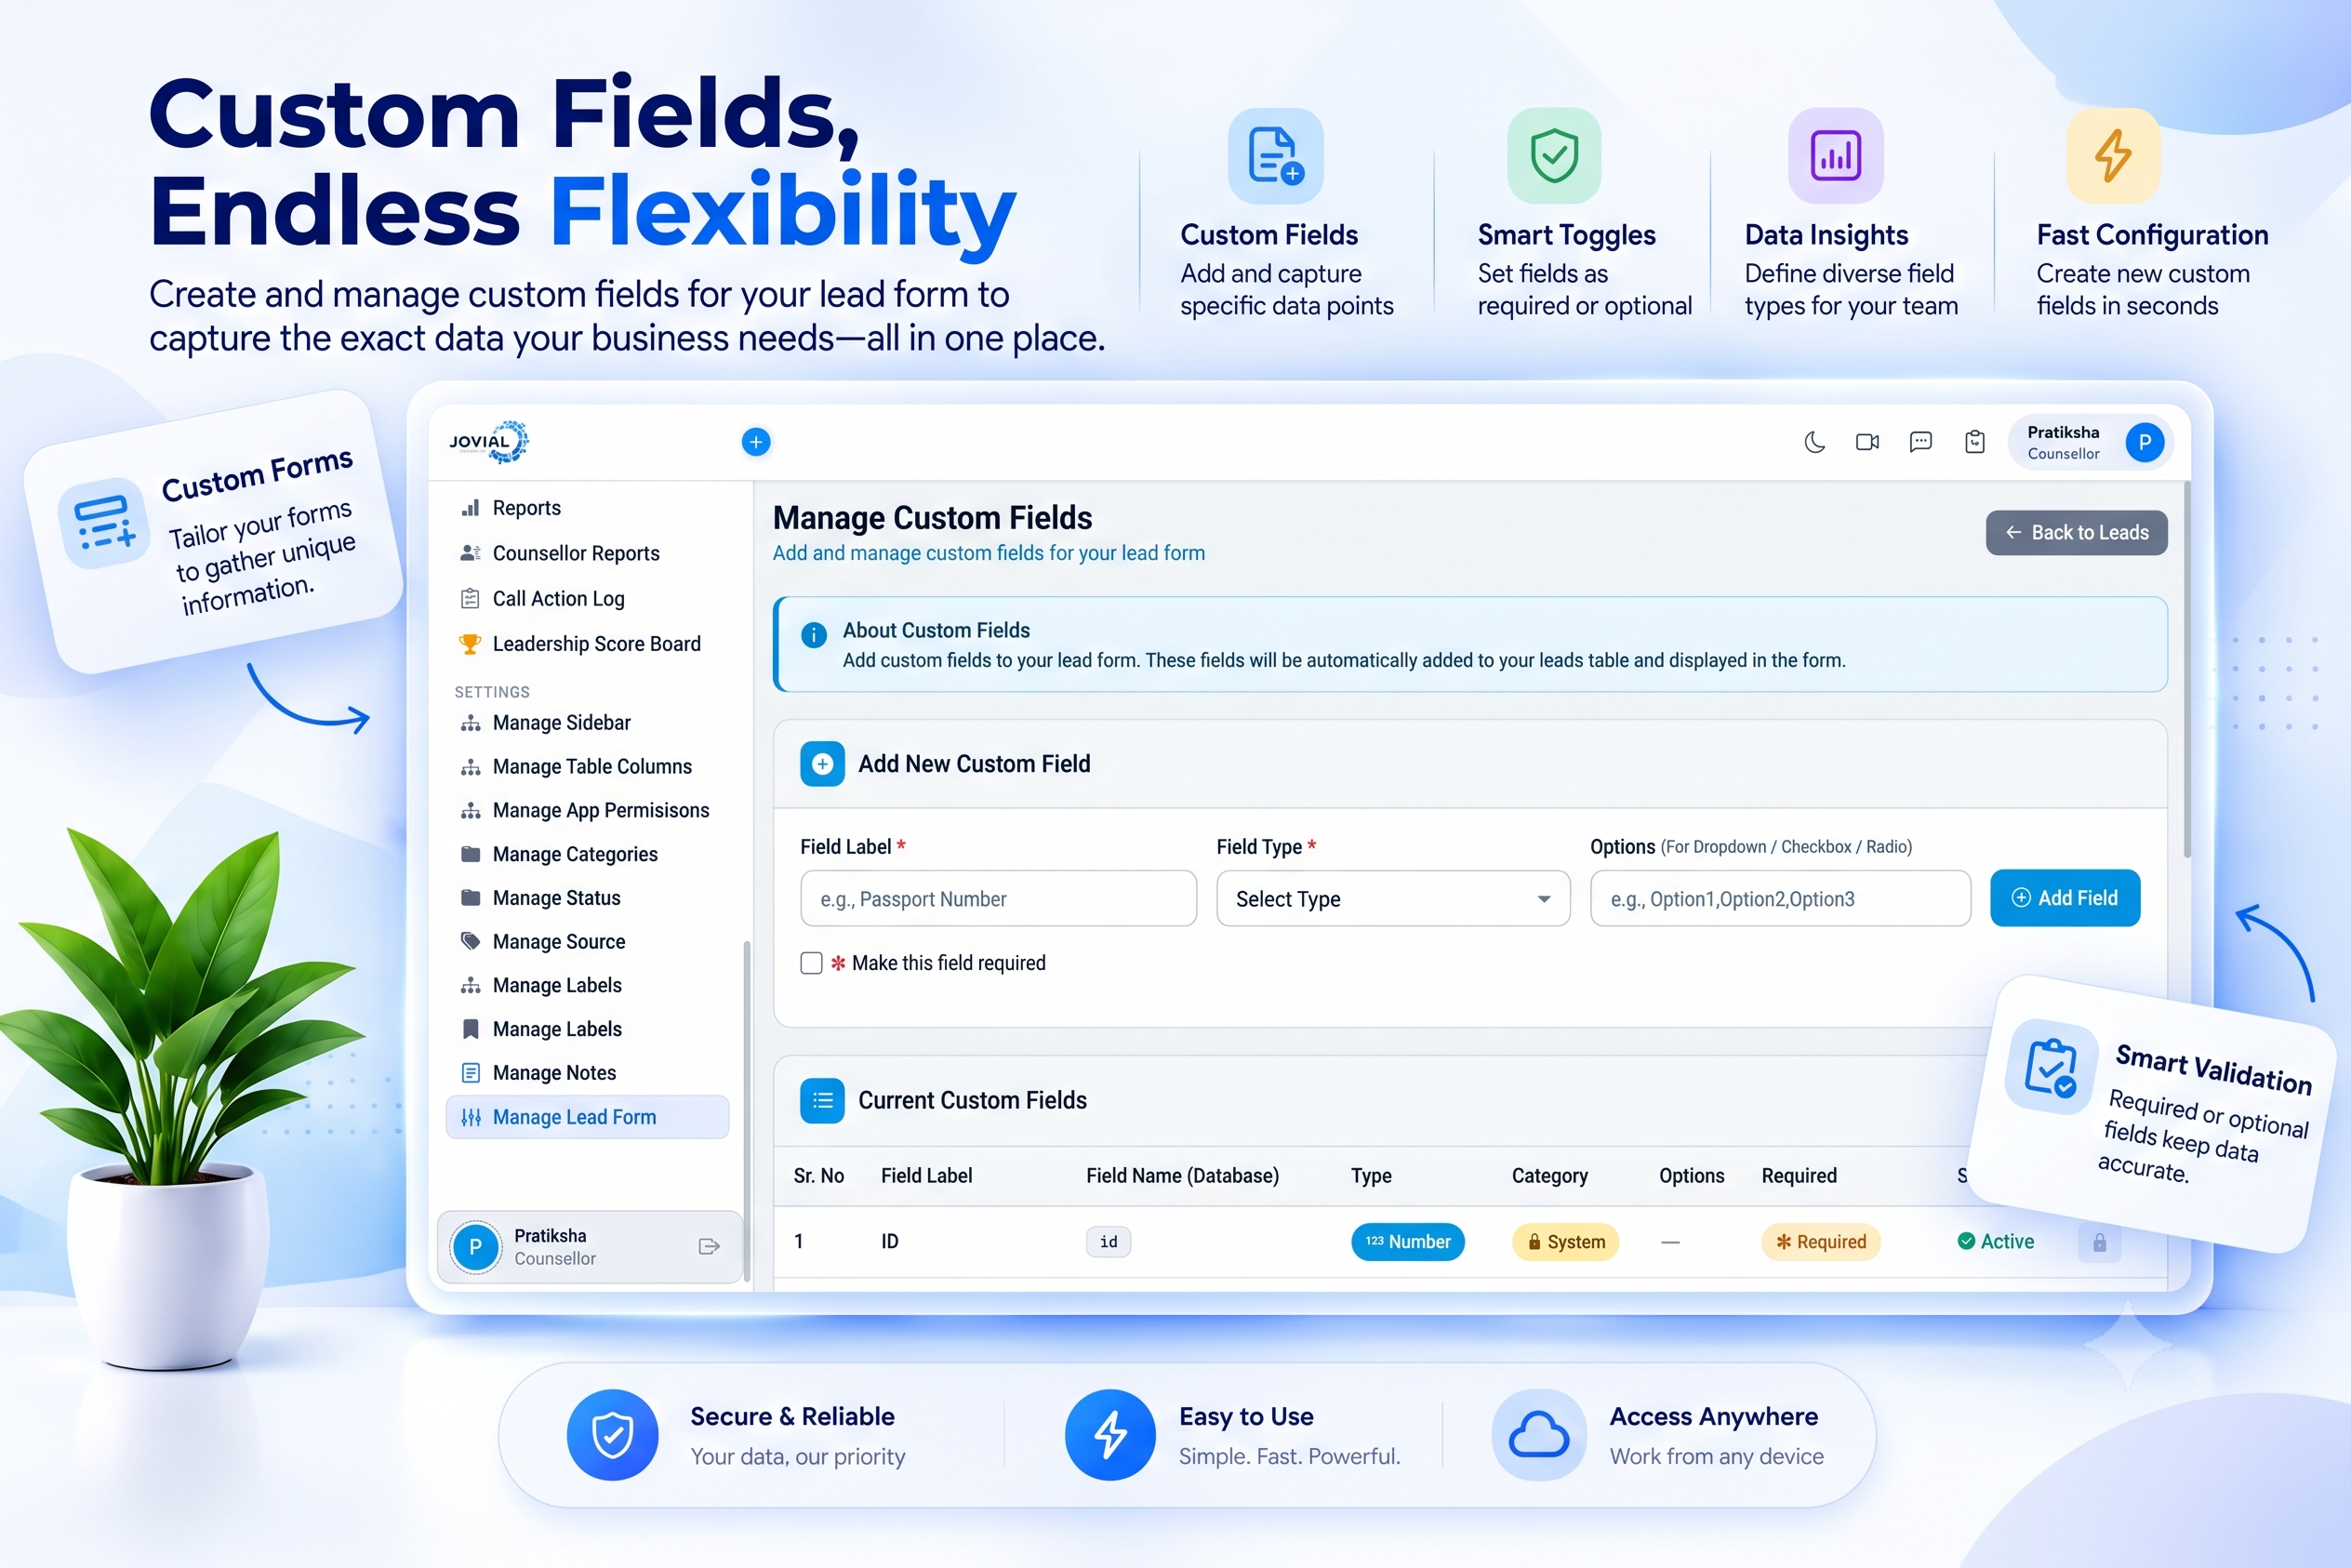Click the blue P avatar in top right
This screenshot has height=1568, width=2351.
pyautogui.click(x=2144, y=442)
